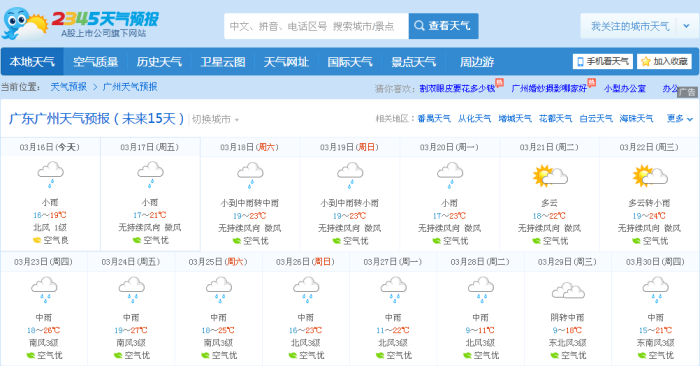Click the overcast cloud icon for 03月29日

pos(568,291)
